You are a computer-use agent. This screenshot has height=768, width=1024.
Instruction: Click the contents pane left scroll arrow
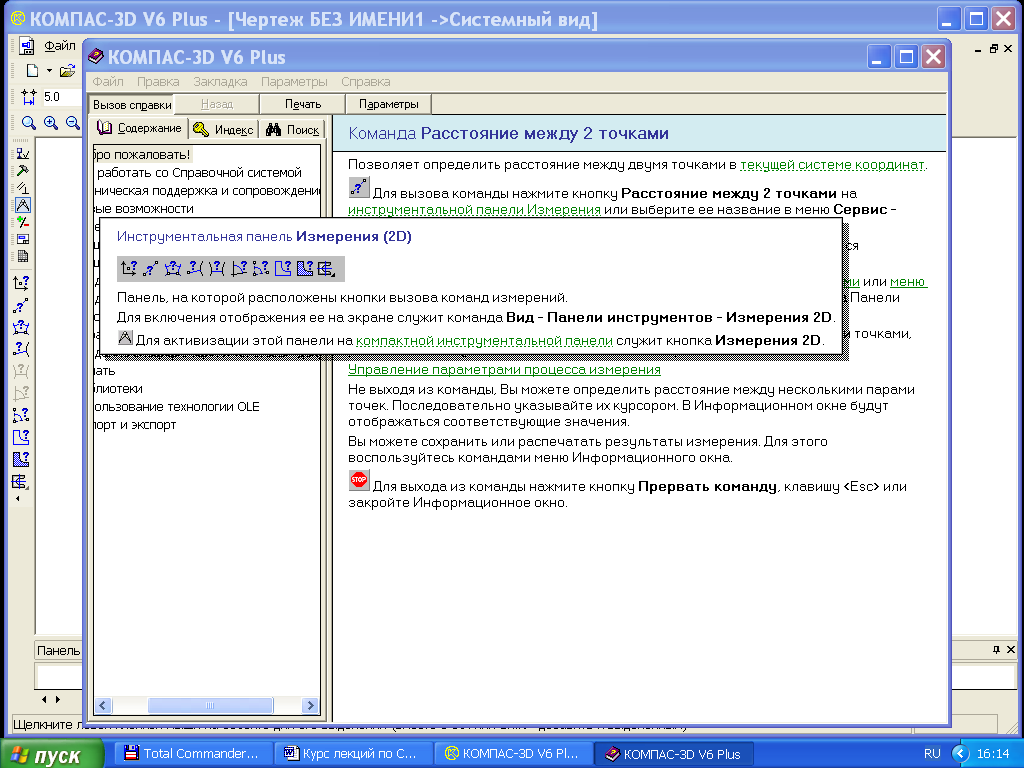[x=103, y=705]
